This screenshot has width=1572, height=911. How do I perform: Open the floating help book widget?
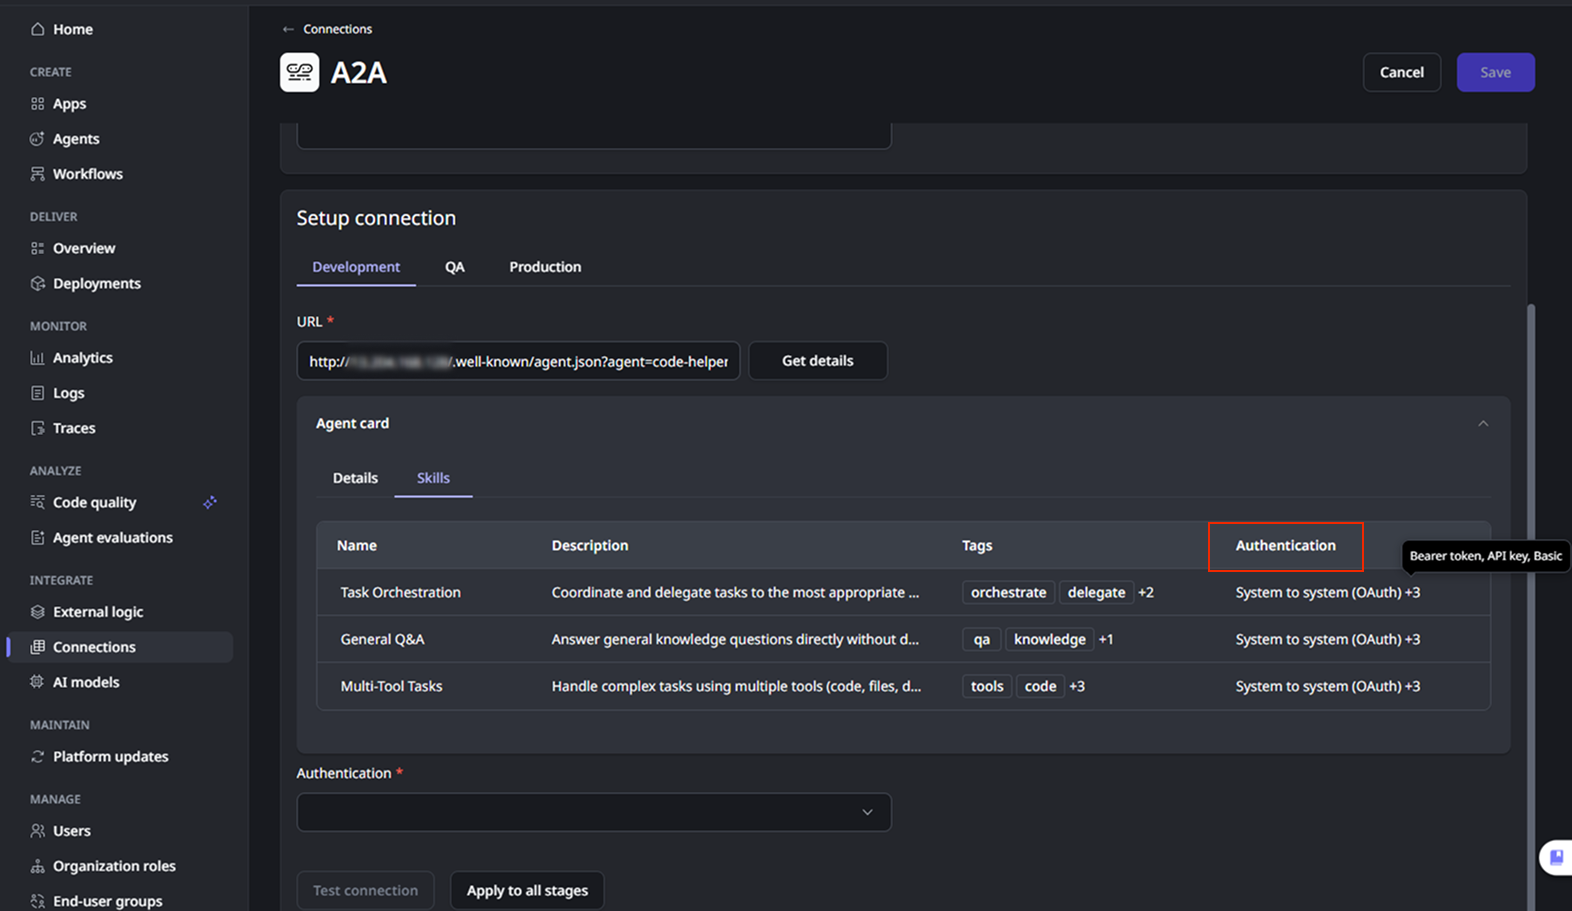click(1556, 857)
